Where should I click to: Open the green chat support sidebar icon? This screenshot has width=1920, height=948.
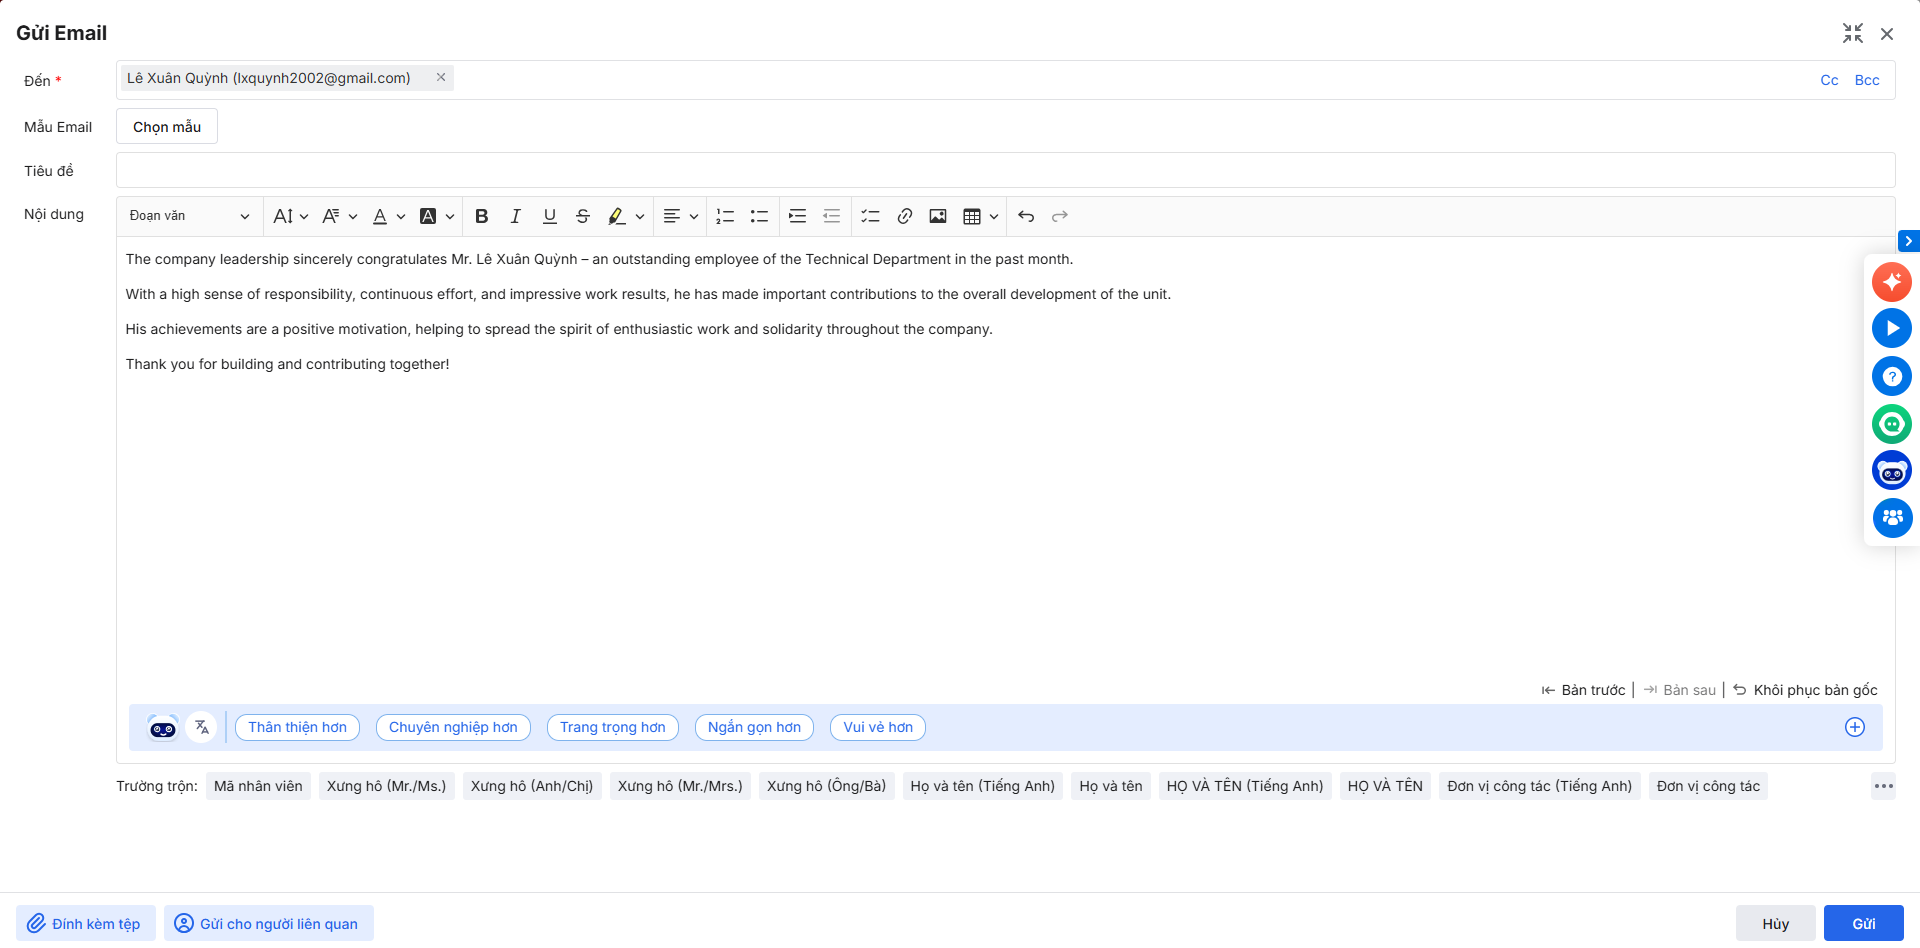pyautogui.click(x=1892, y=424)
